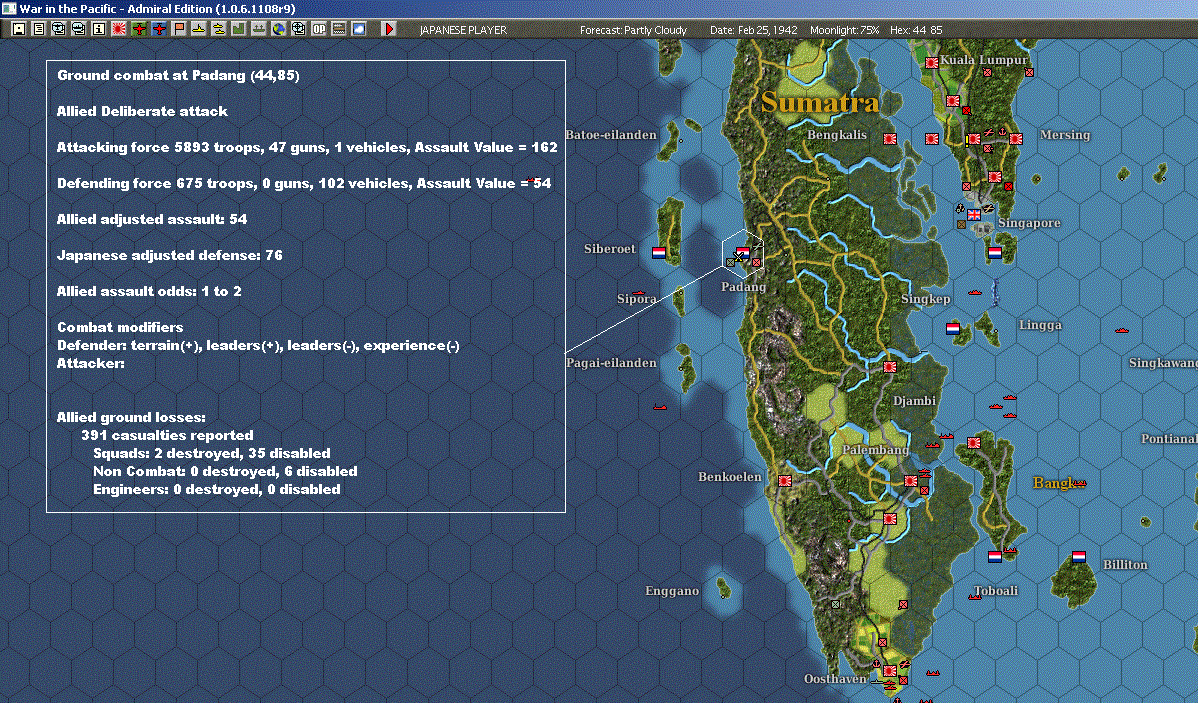Click the orange flag toolbar icon

179,29
